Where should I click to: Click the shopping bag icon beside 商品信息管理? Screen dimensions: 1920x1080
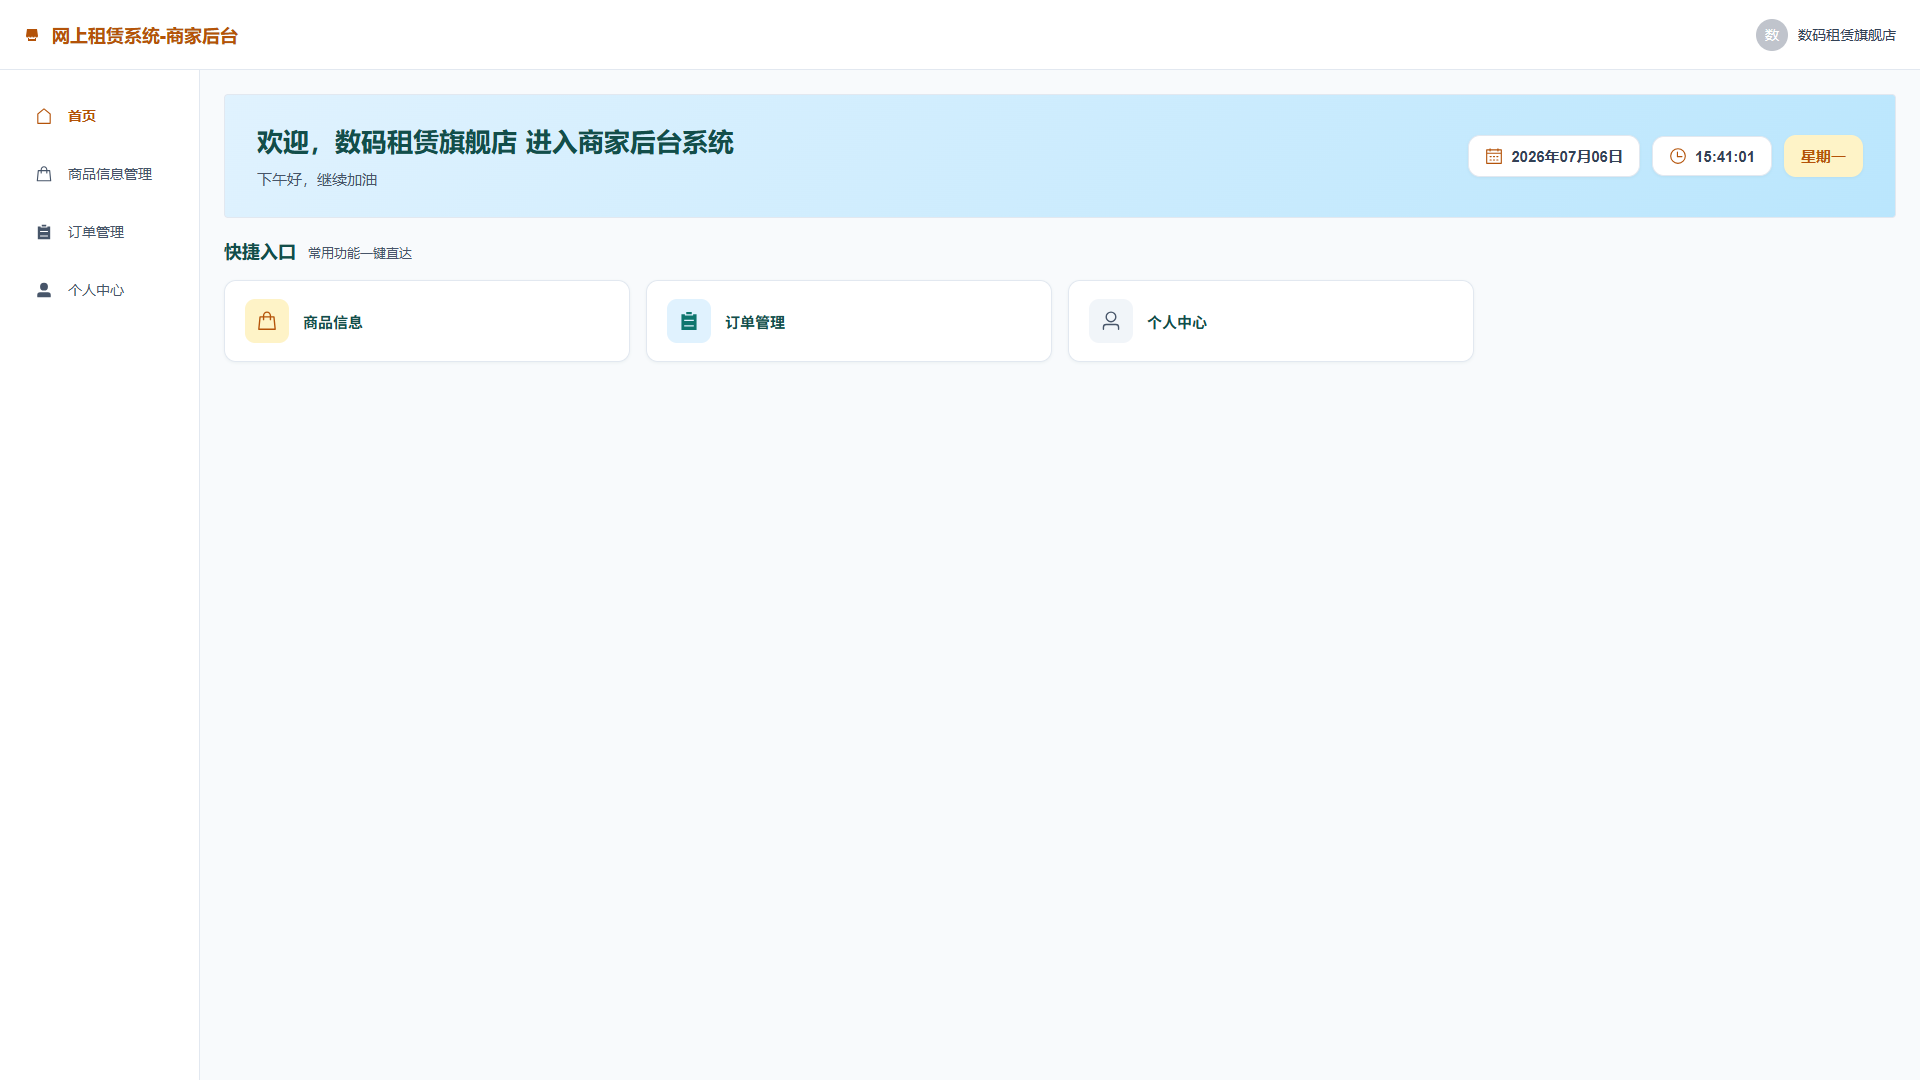point(44,174)
